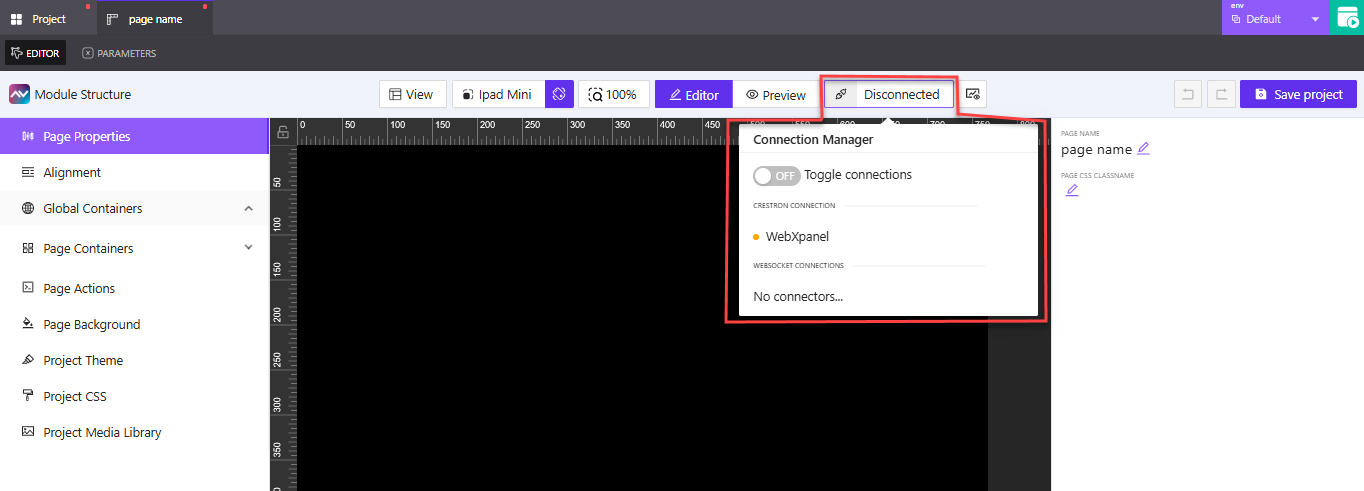Select the WebXpanel Crestron connection
The image size is (1364, 491).
[797, 237]
